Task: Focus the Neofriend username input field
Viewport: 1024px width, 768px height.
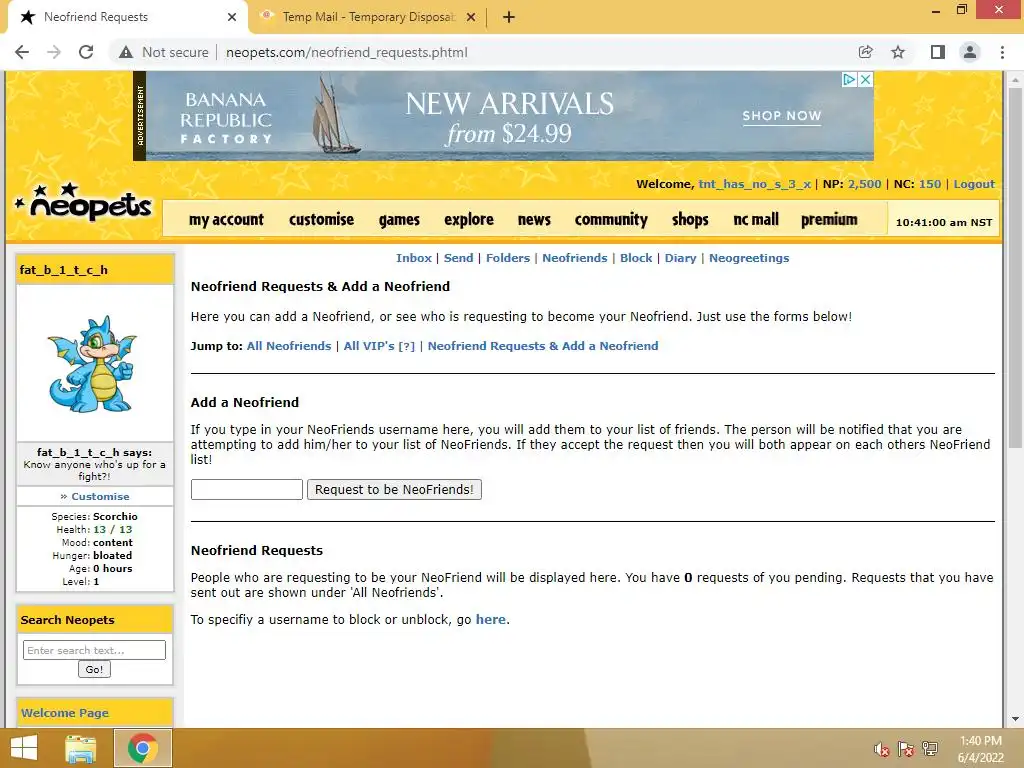Action: pos(247,490)
